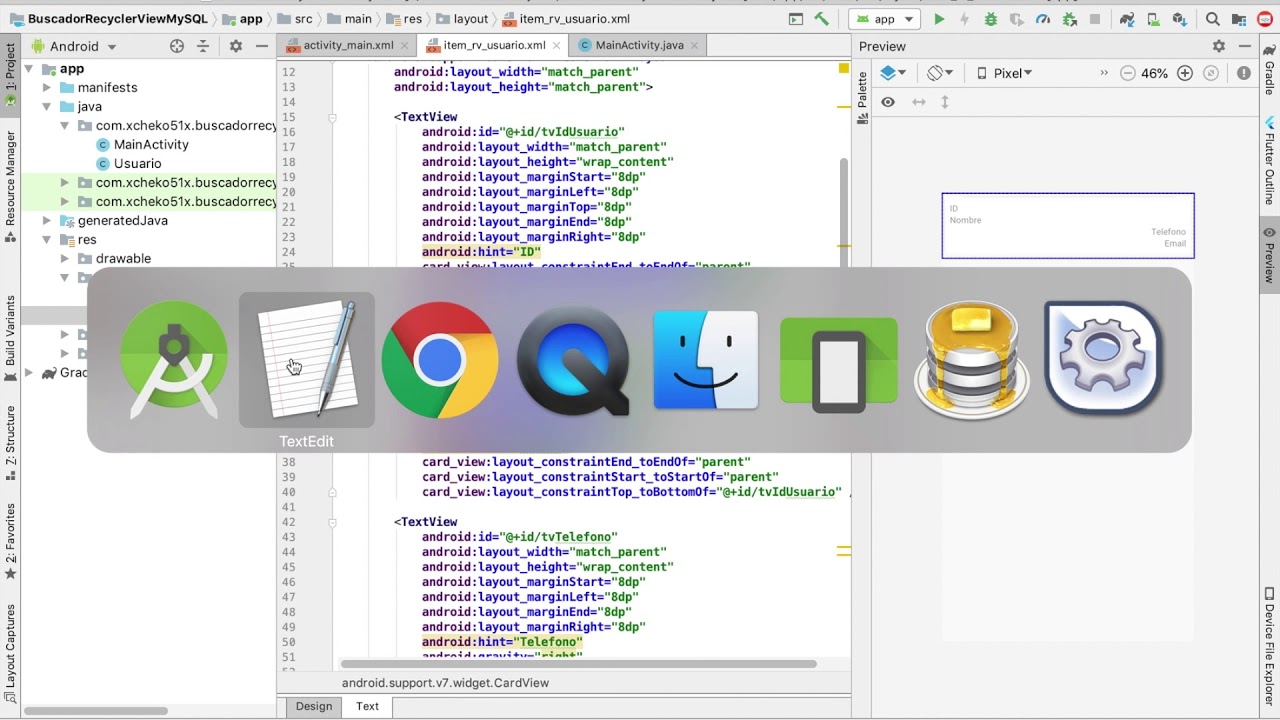
Task: Open the Usuario class in the tree
Action: 137,164
